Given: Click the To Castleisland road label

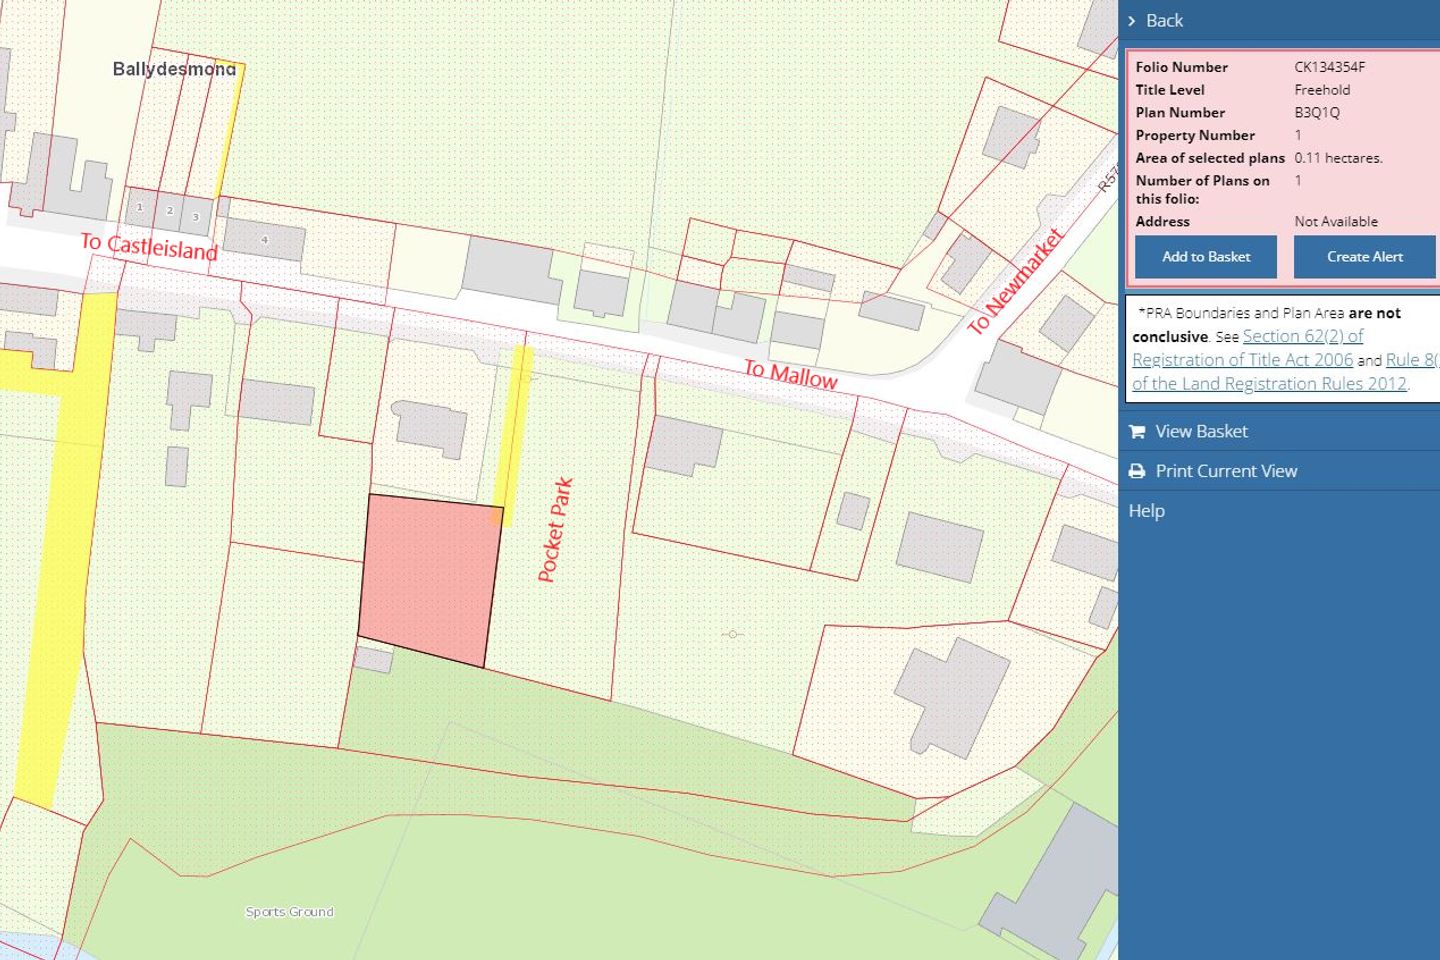Looking at the screenshot, I should (149, 246).
